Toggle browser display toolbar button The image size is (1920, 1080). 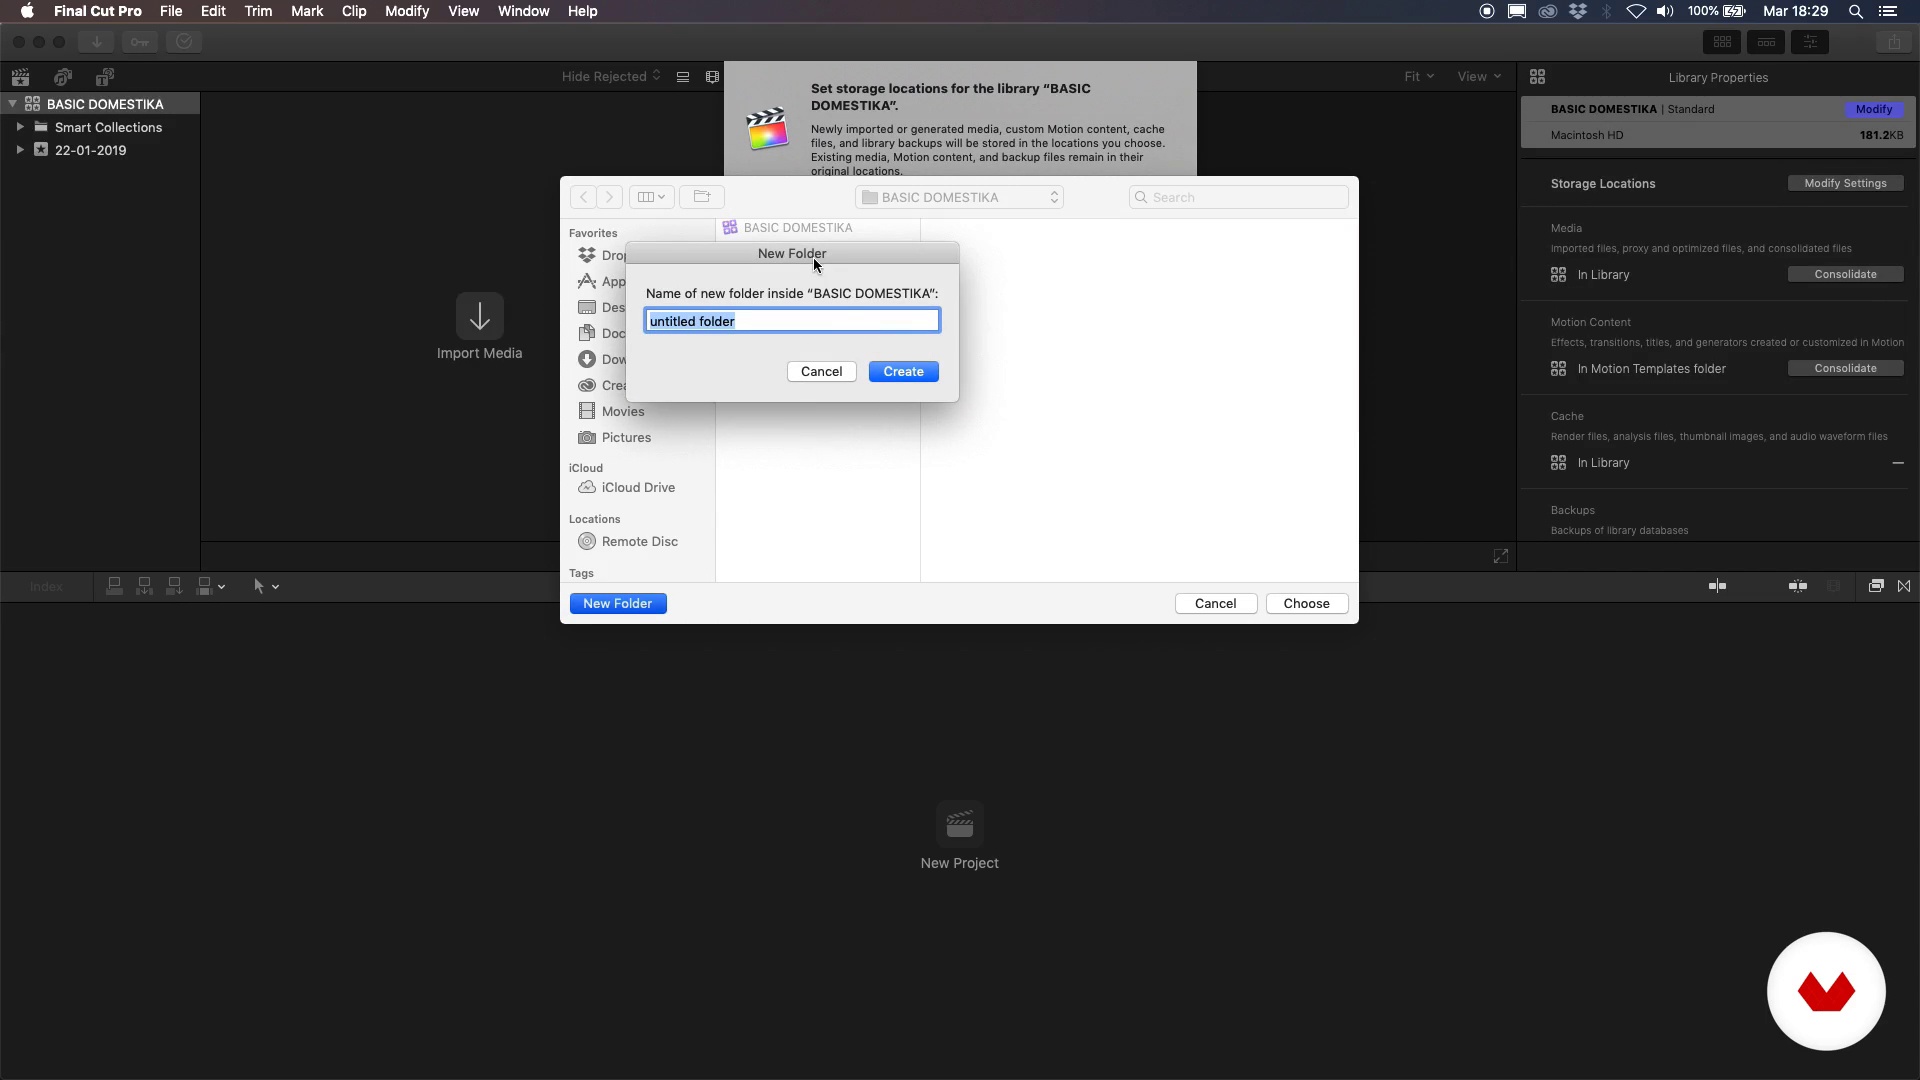1722,42
